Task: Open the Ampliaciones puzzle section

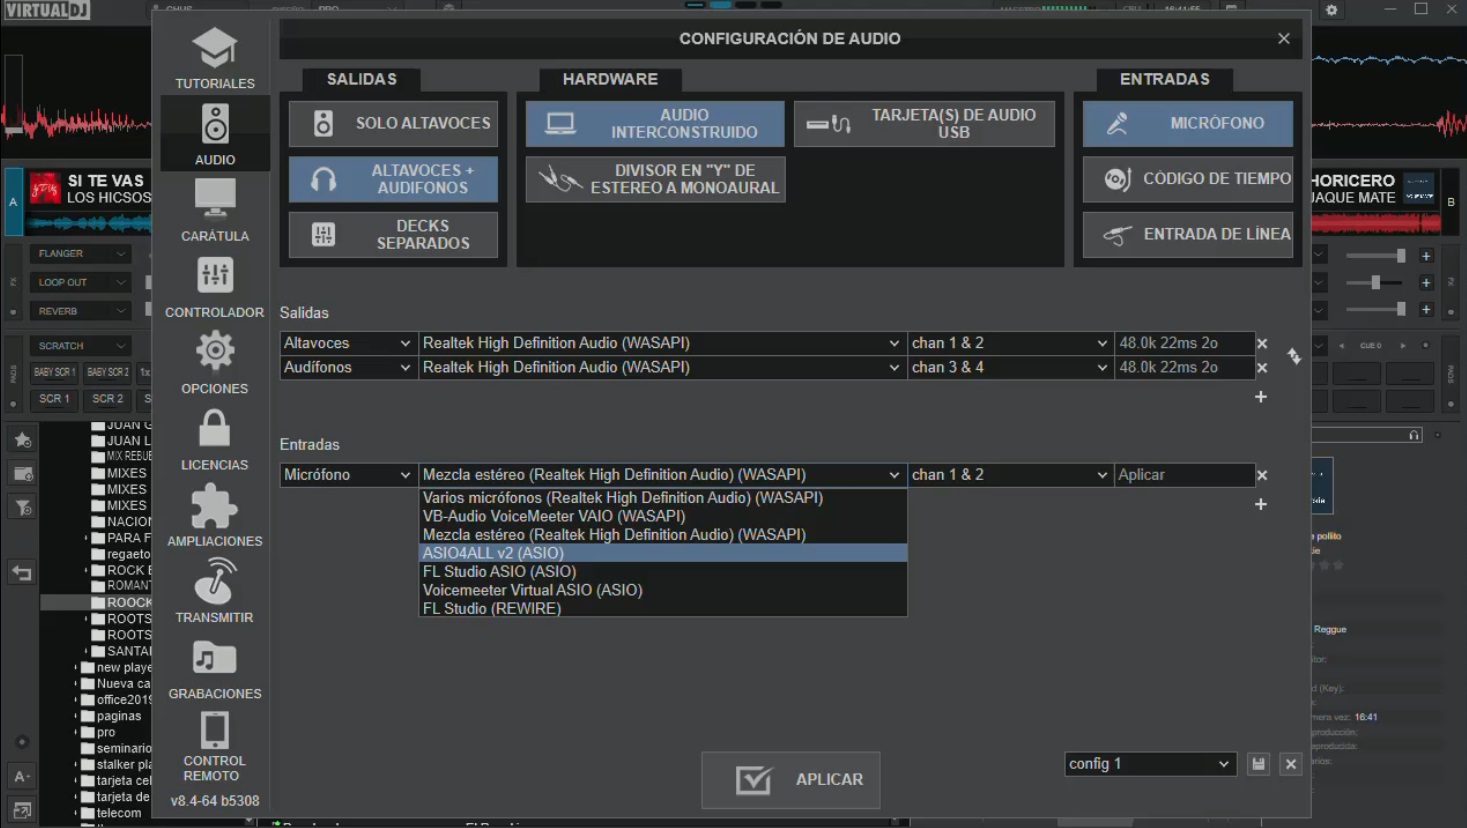Action: [215, 515]
